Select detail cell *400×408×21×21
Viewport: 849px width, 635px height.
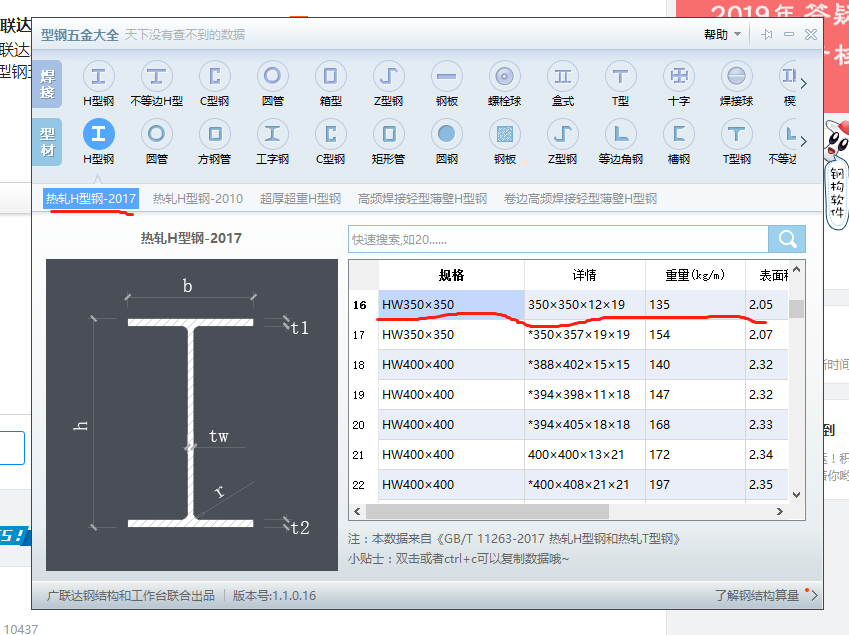[x=585, y=485]
